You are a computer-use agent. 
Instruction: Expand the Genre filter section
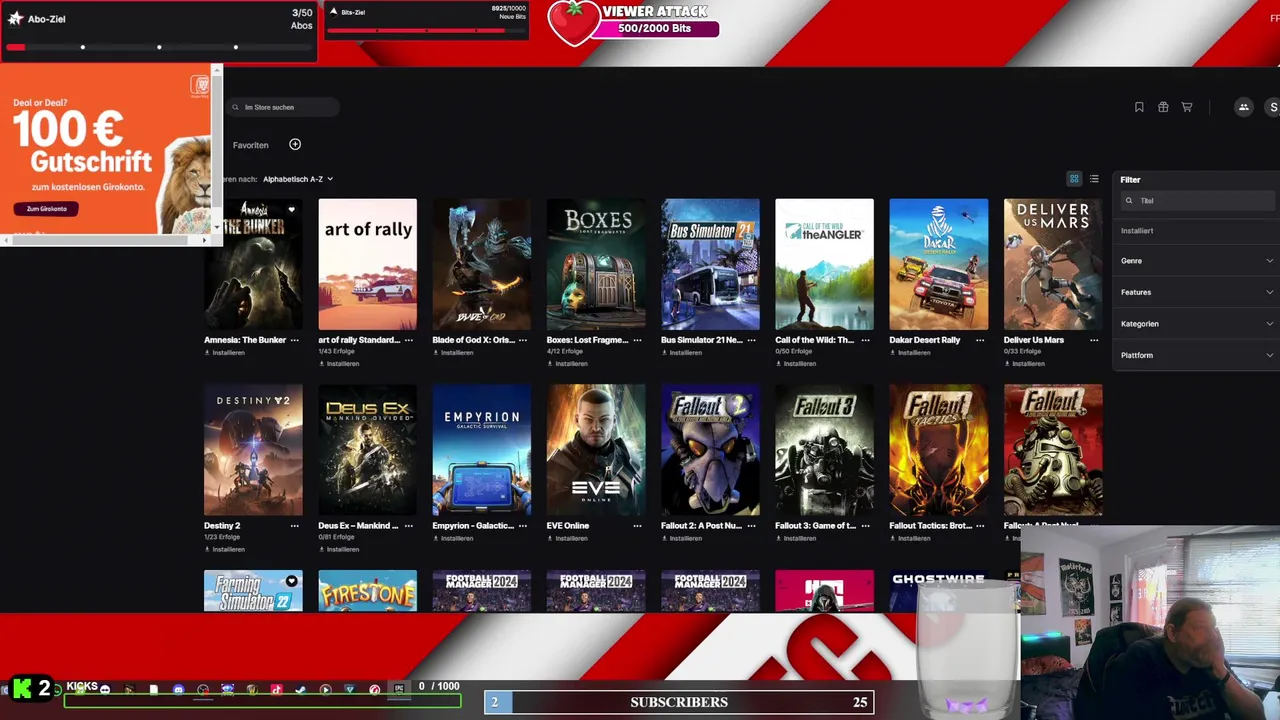[x=1197, y=261]
